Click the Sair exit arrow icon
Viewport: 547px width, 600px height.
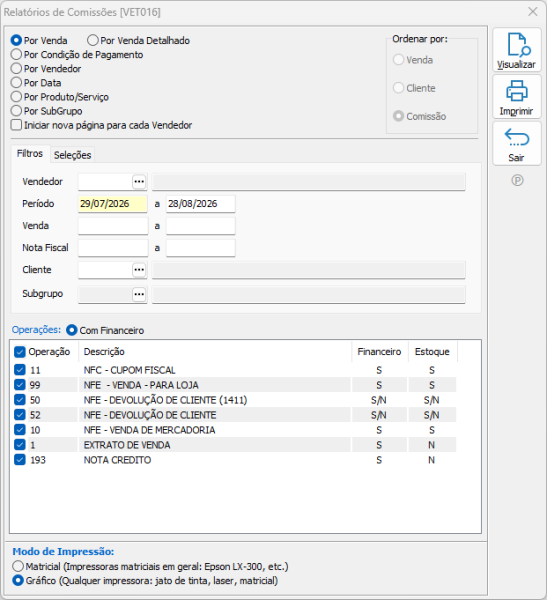(517, 137)
